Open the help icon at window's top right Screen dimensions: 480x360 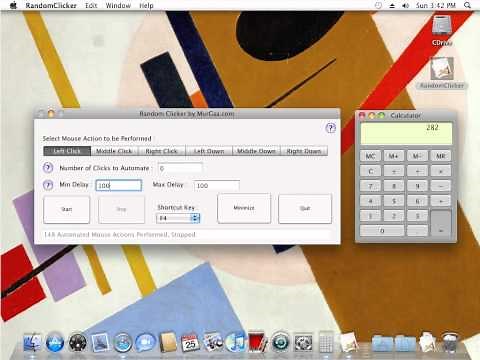tap(330, 128)
